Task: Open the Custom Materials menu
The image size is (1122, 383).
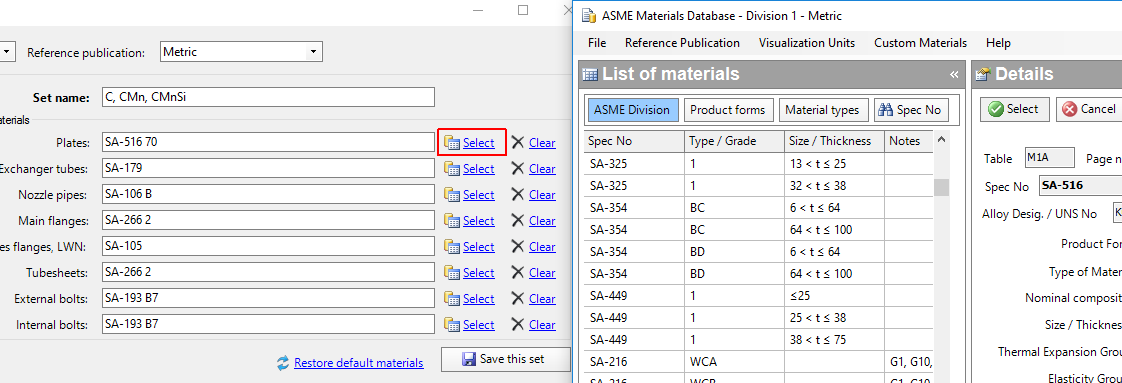Action: pyautogui.click(x=920, y=43)
